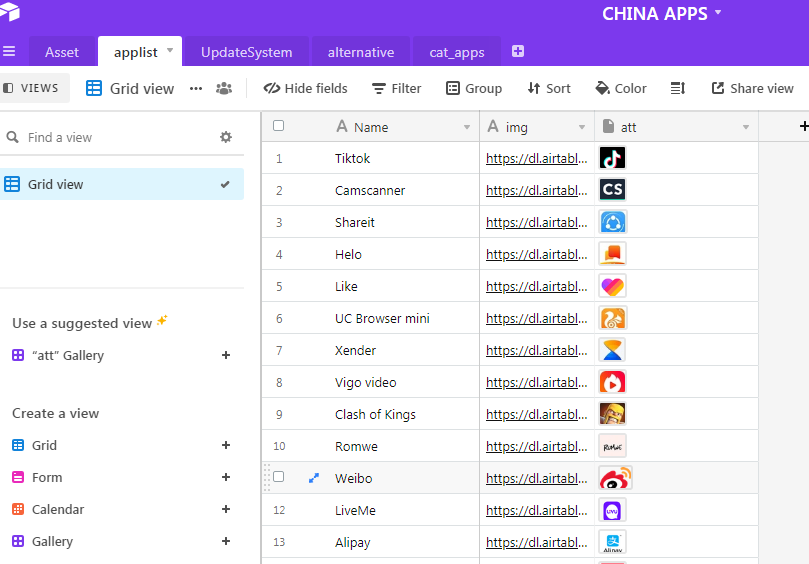Open the UC Browser mini attachment icon

(612, 318)
